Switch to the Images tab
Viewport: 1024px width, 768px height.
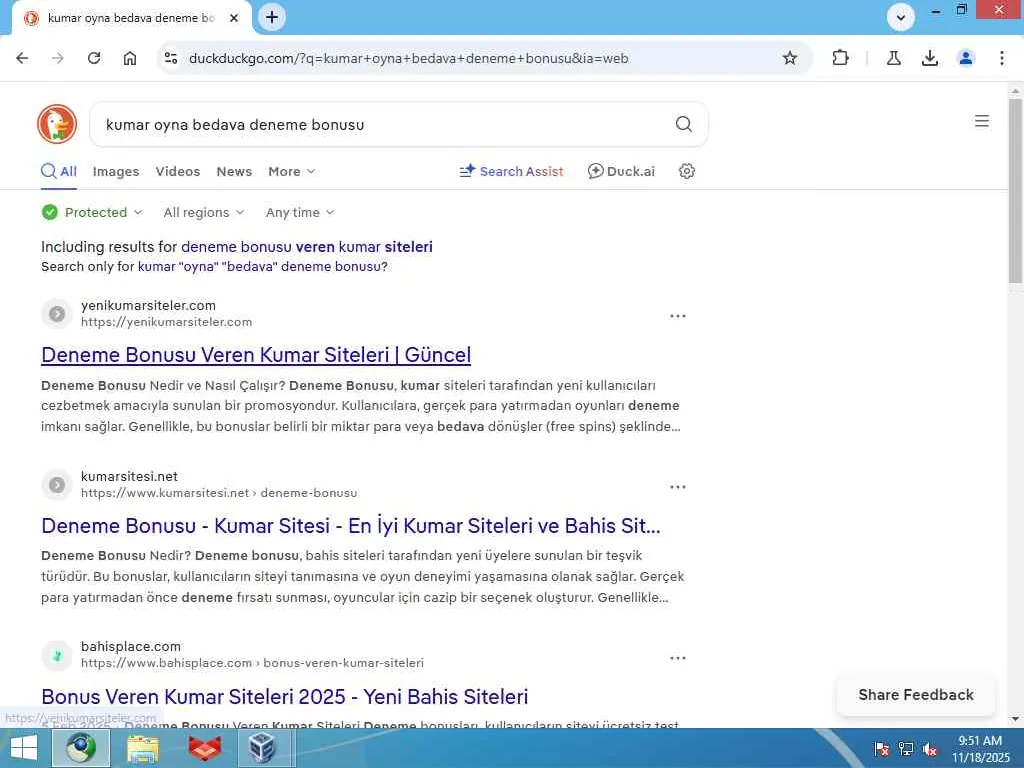click(x=116, y=172)
